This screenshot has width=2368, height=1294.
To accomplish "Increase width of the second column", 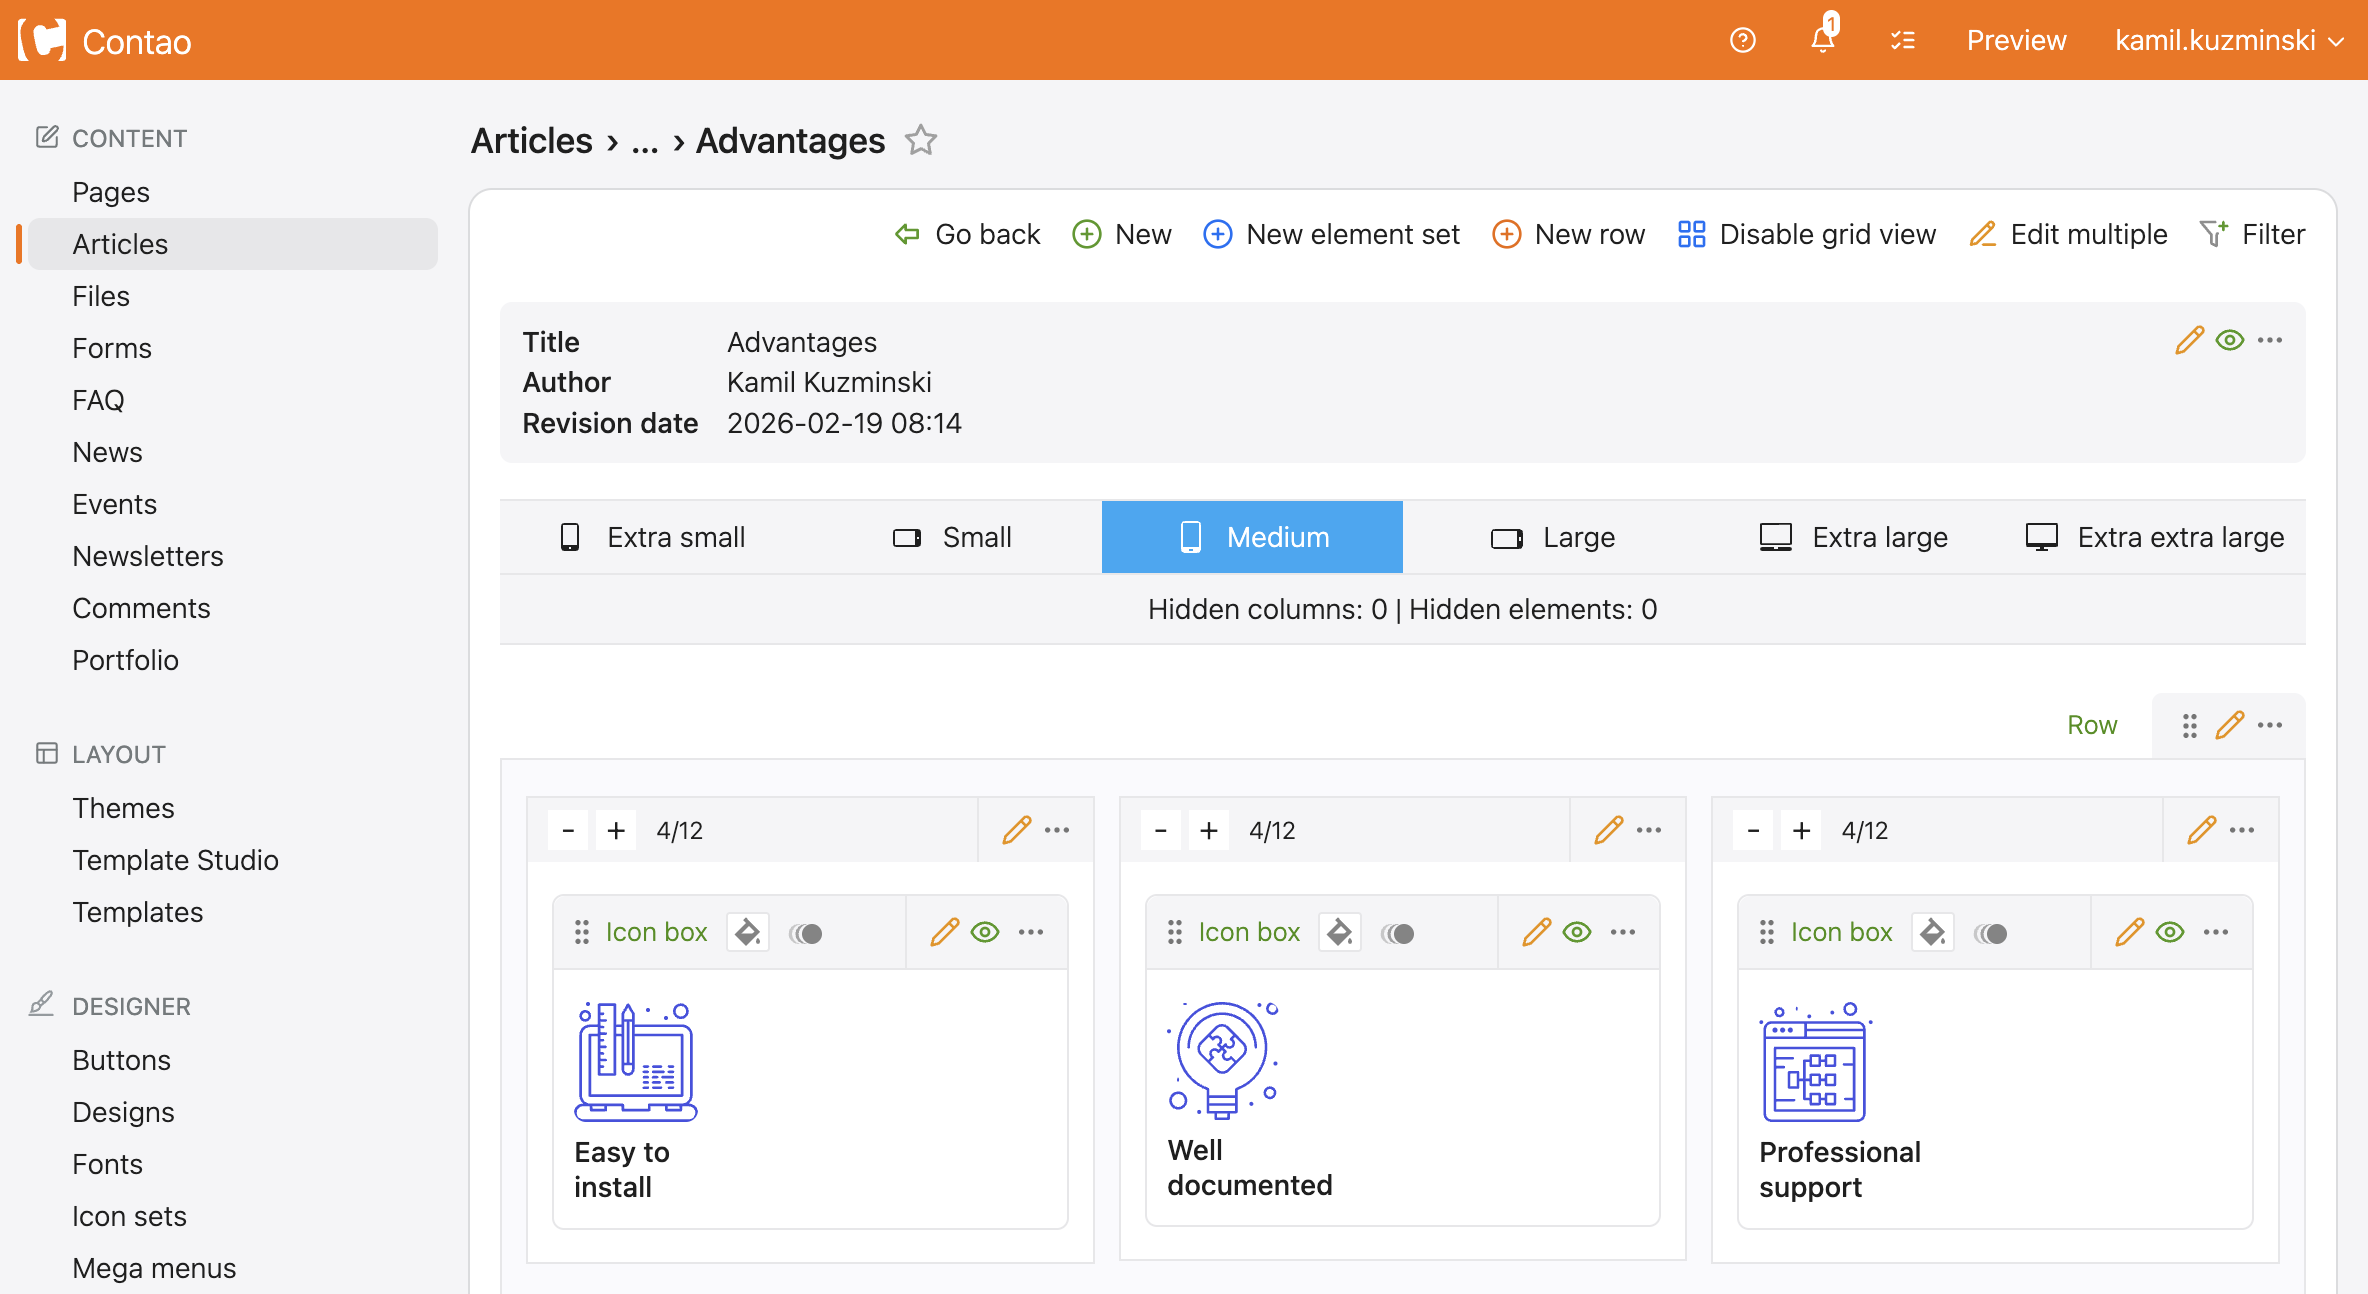I will pos(1208,830).
